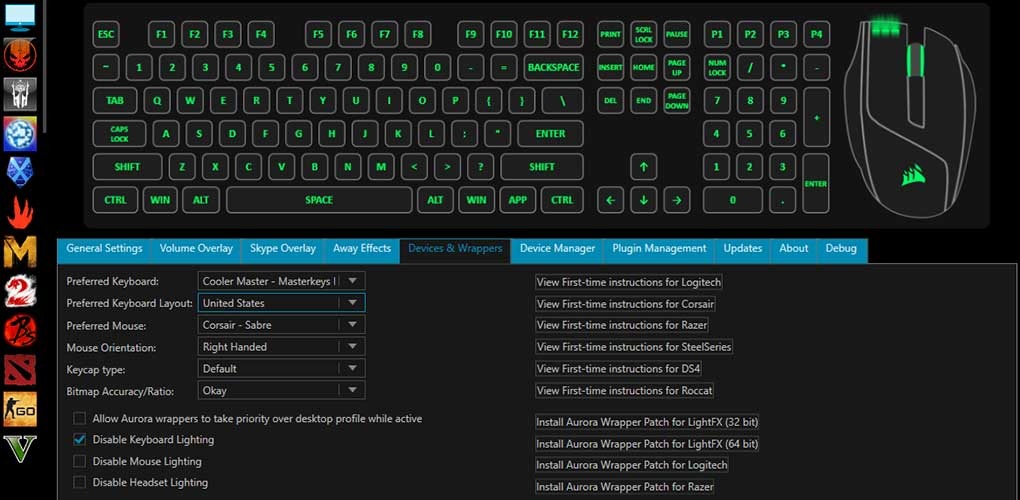Switch to the General Settings tab

tap(104, 249)
